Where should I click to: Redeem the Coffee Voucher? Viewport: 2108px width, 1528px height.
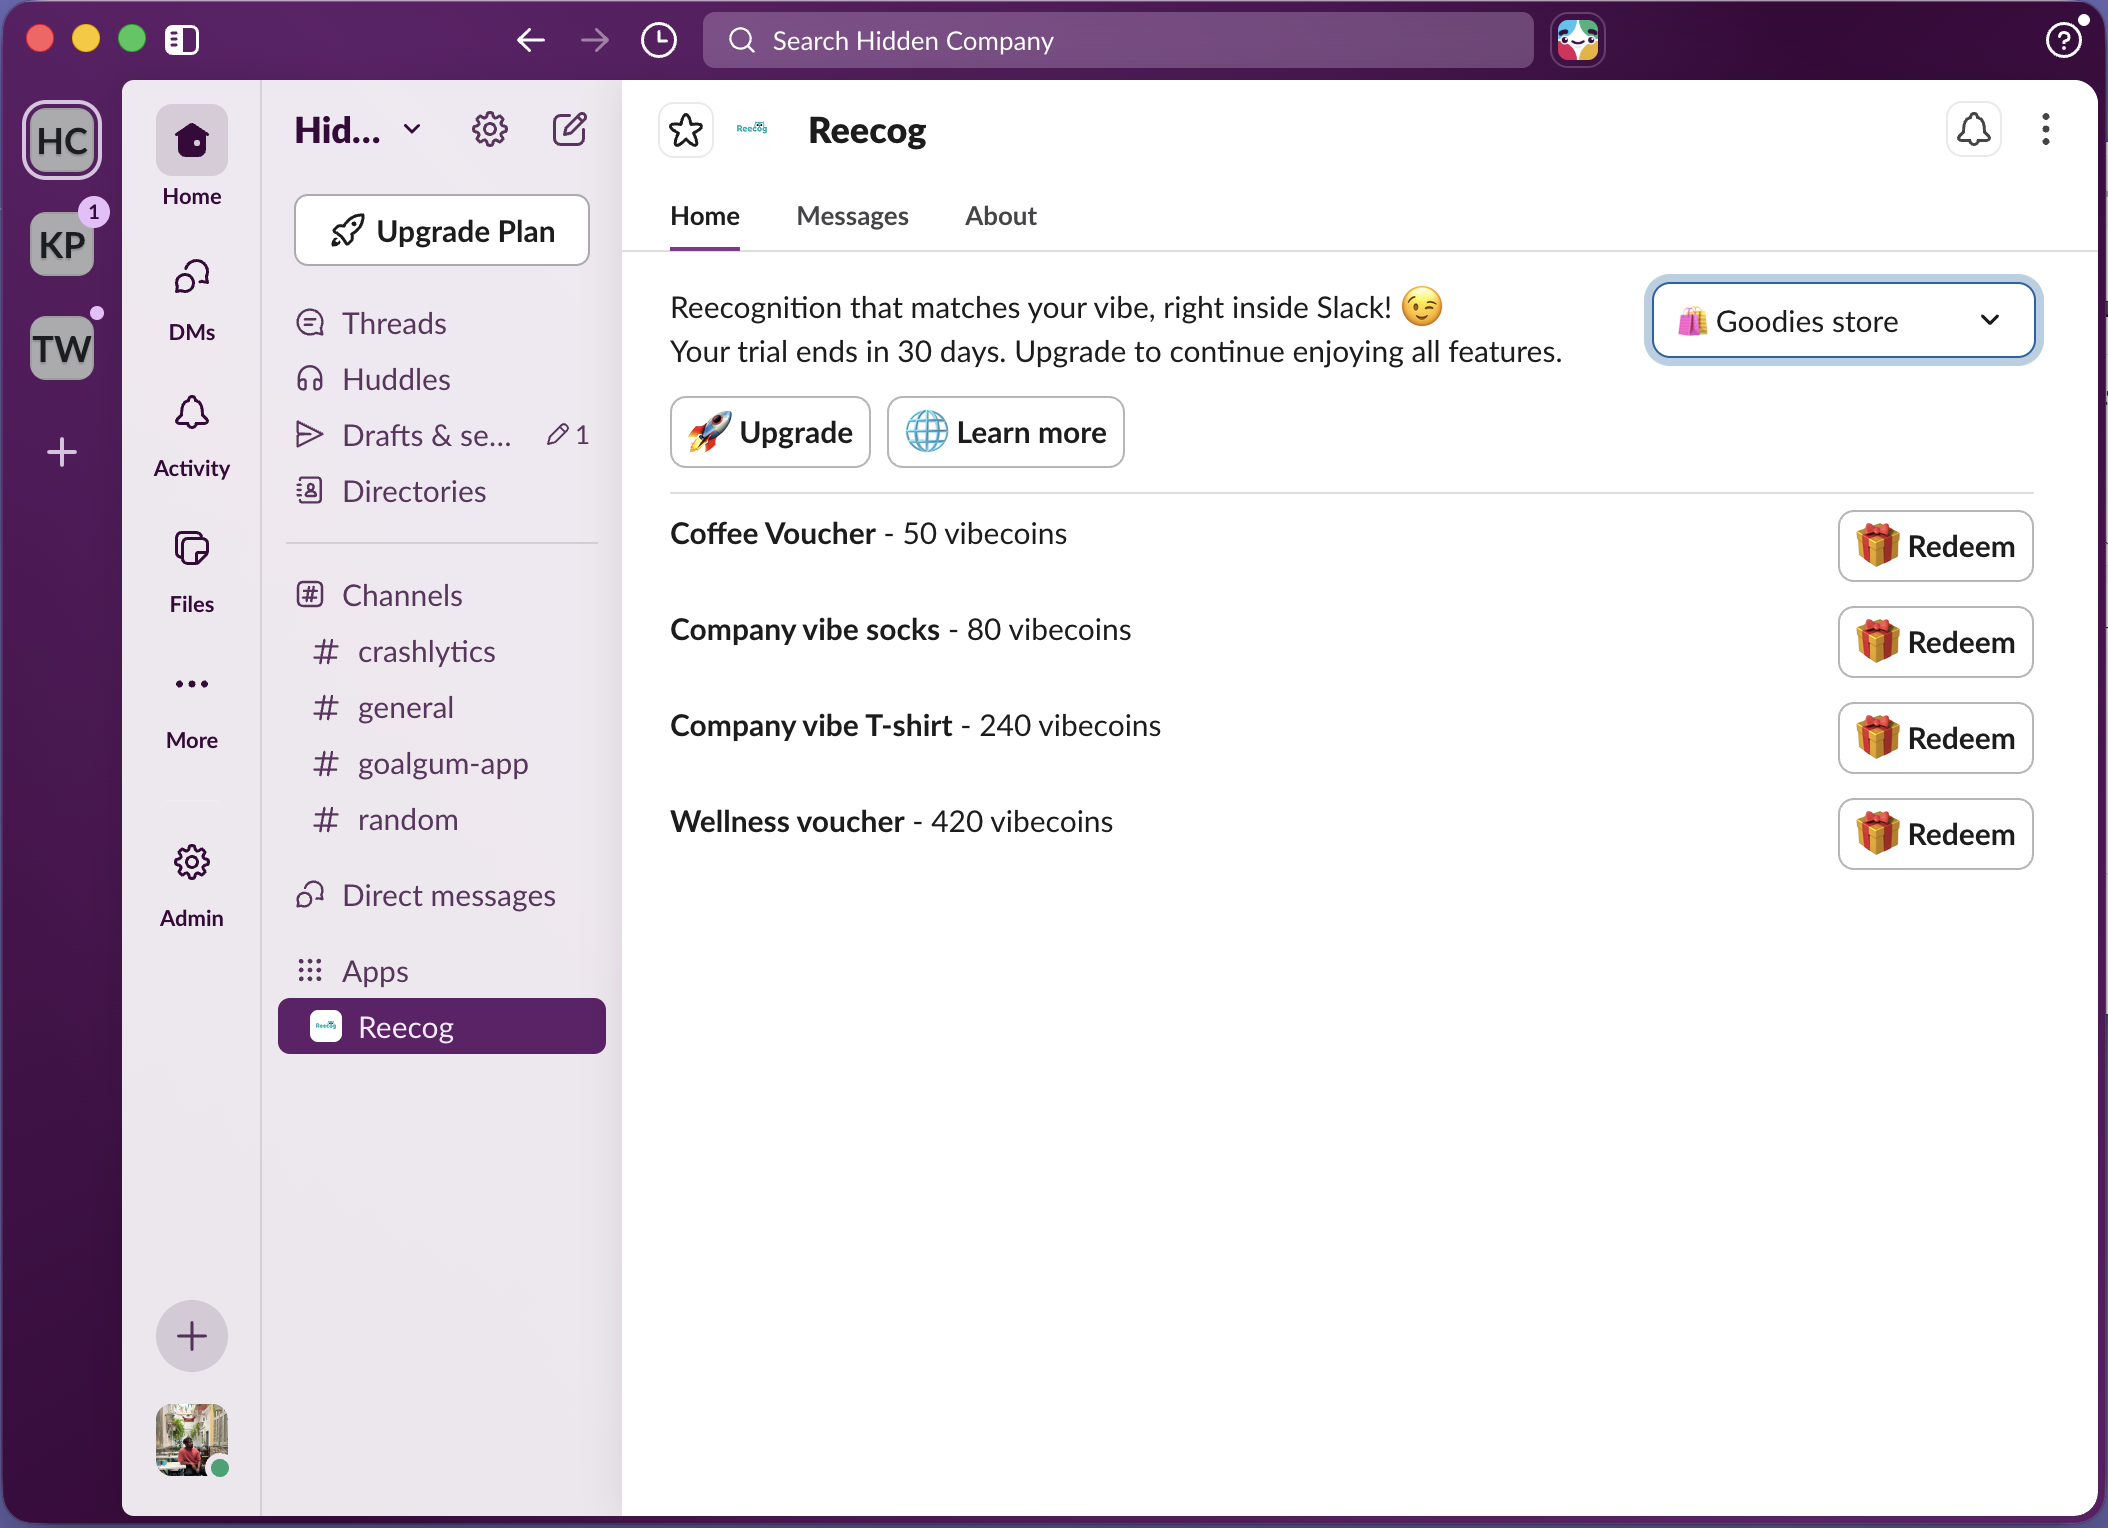click(x=1936, y=546)
